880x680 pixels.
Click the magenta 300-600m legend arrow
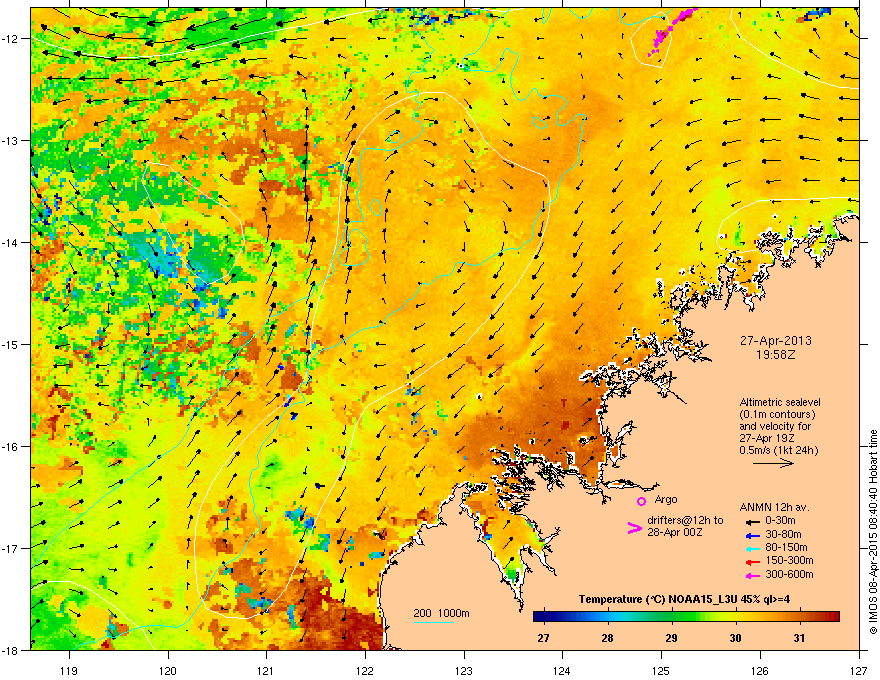(x=751, y=575)
